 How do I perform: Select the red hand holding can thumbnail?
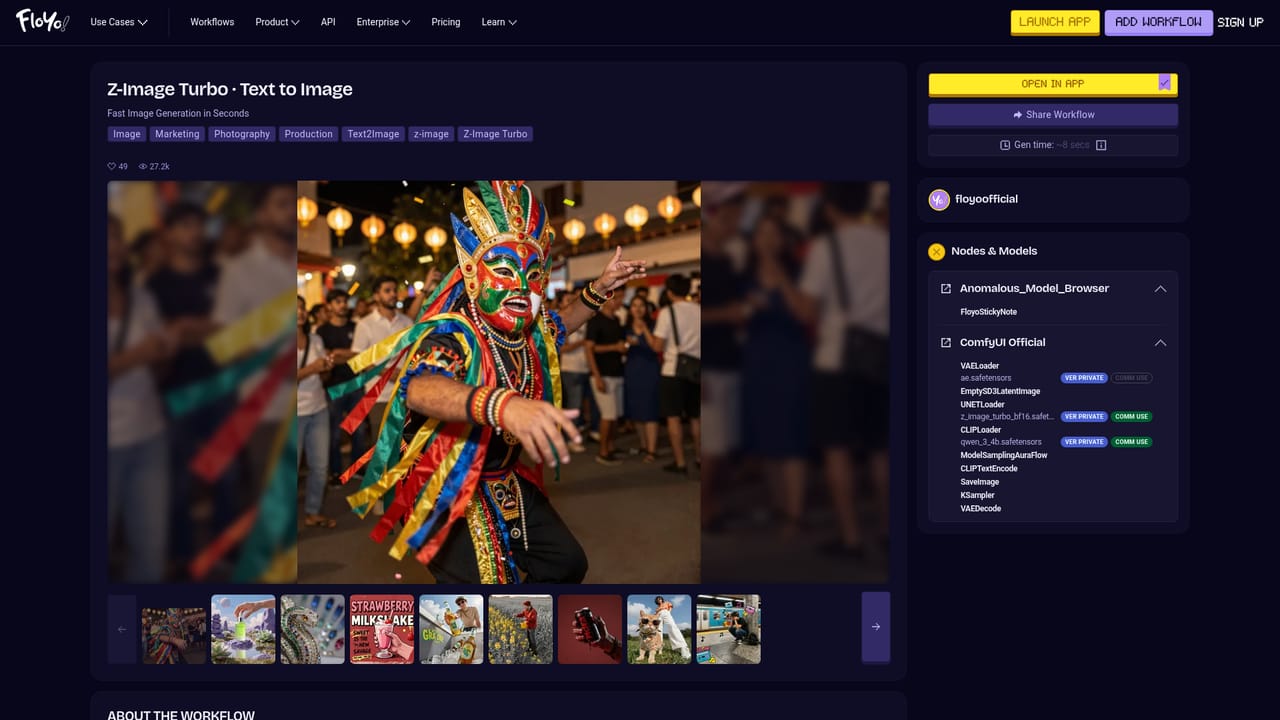click(x=590, y=629)
